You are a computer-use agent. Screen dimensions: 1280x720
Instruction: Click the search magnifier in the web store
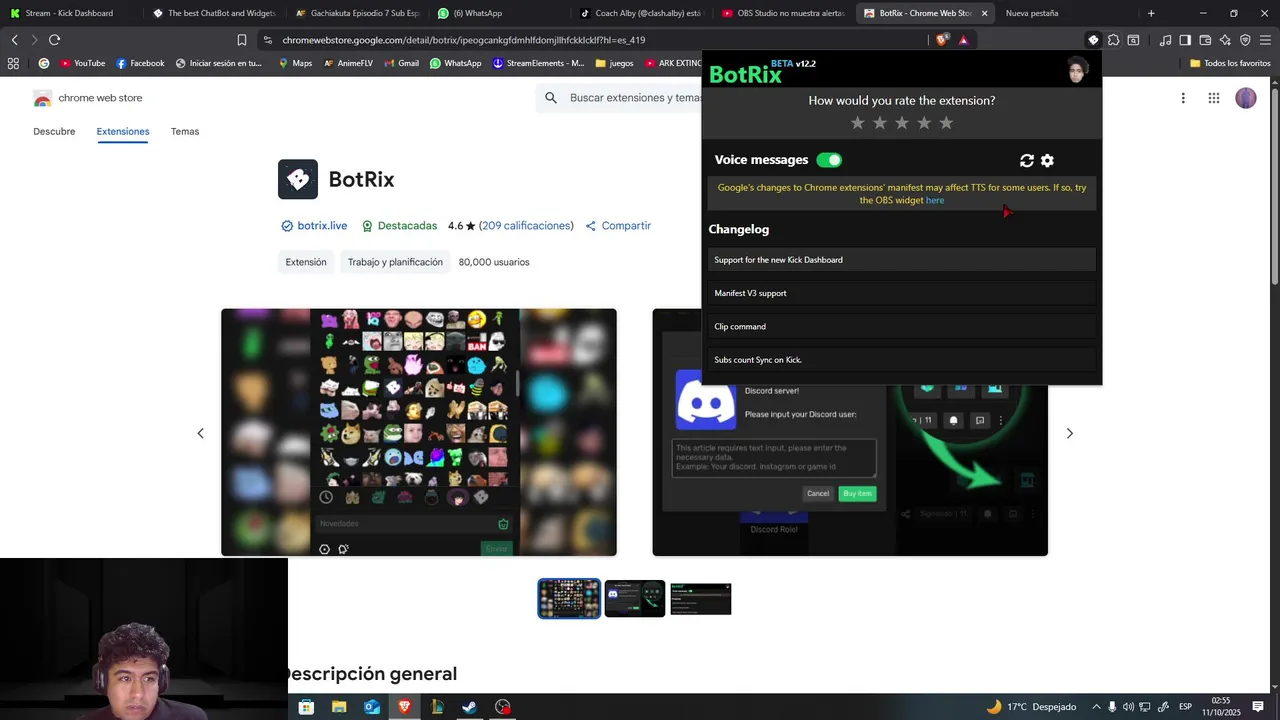[x=551, y=98]
